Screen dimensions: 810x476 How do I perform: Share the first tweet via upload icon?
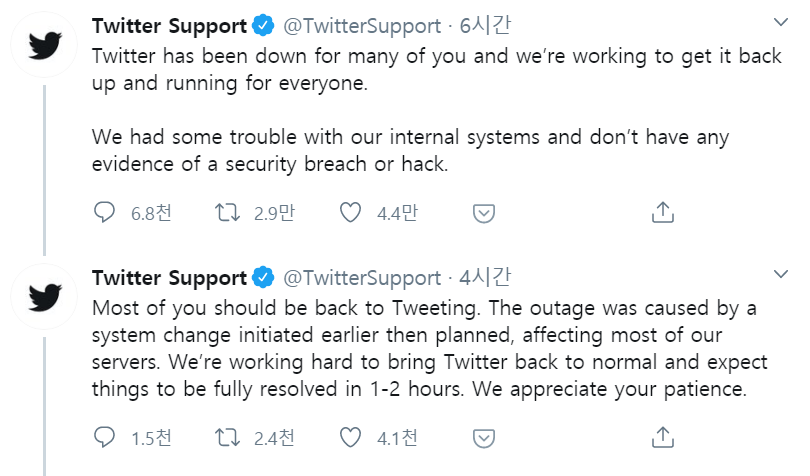click(661, 212)
